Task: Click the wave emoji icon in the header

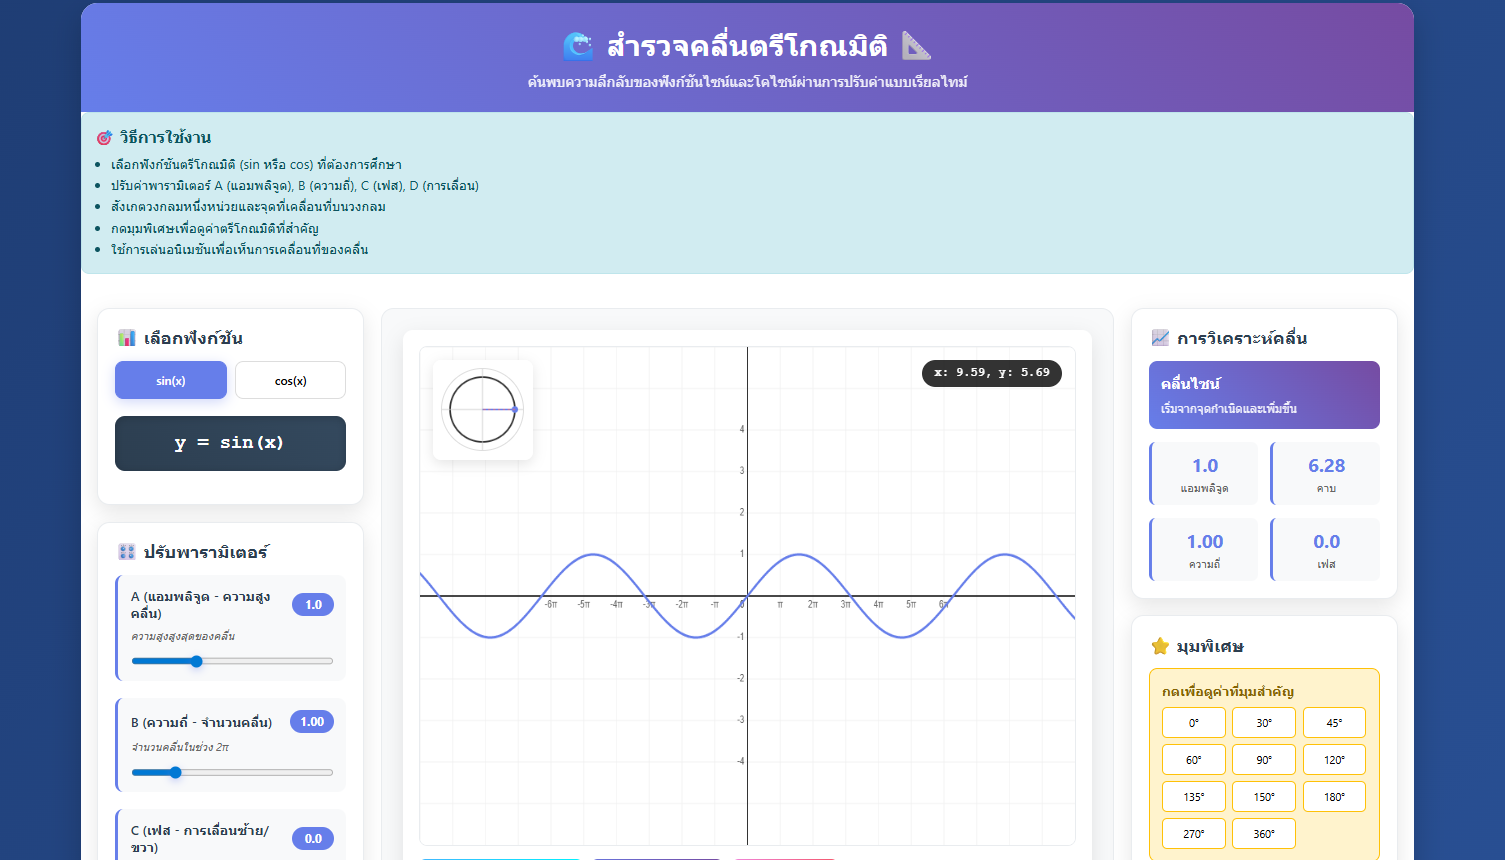Action: tap(578, 46)
